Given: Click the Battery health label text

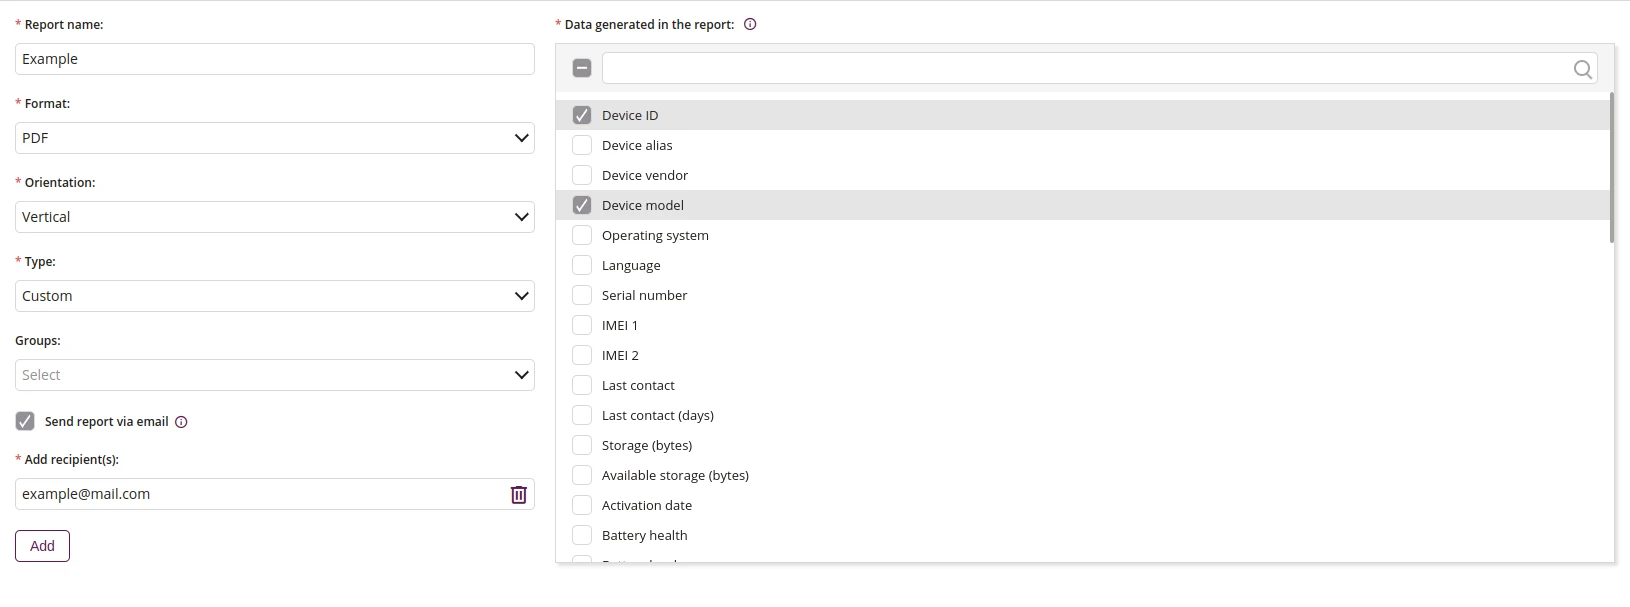Looking at the screenshot, I should [x=644, y=535].
